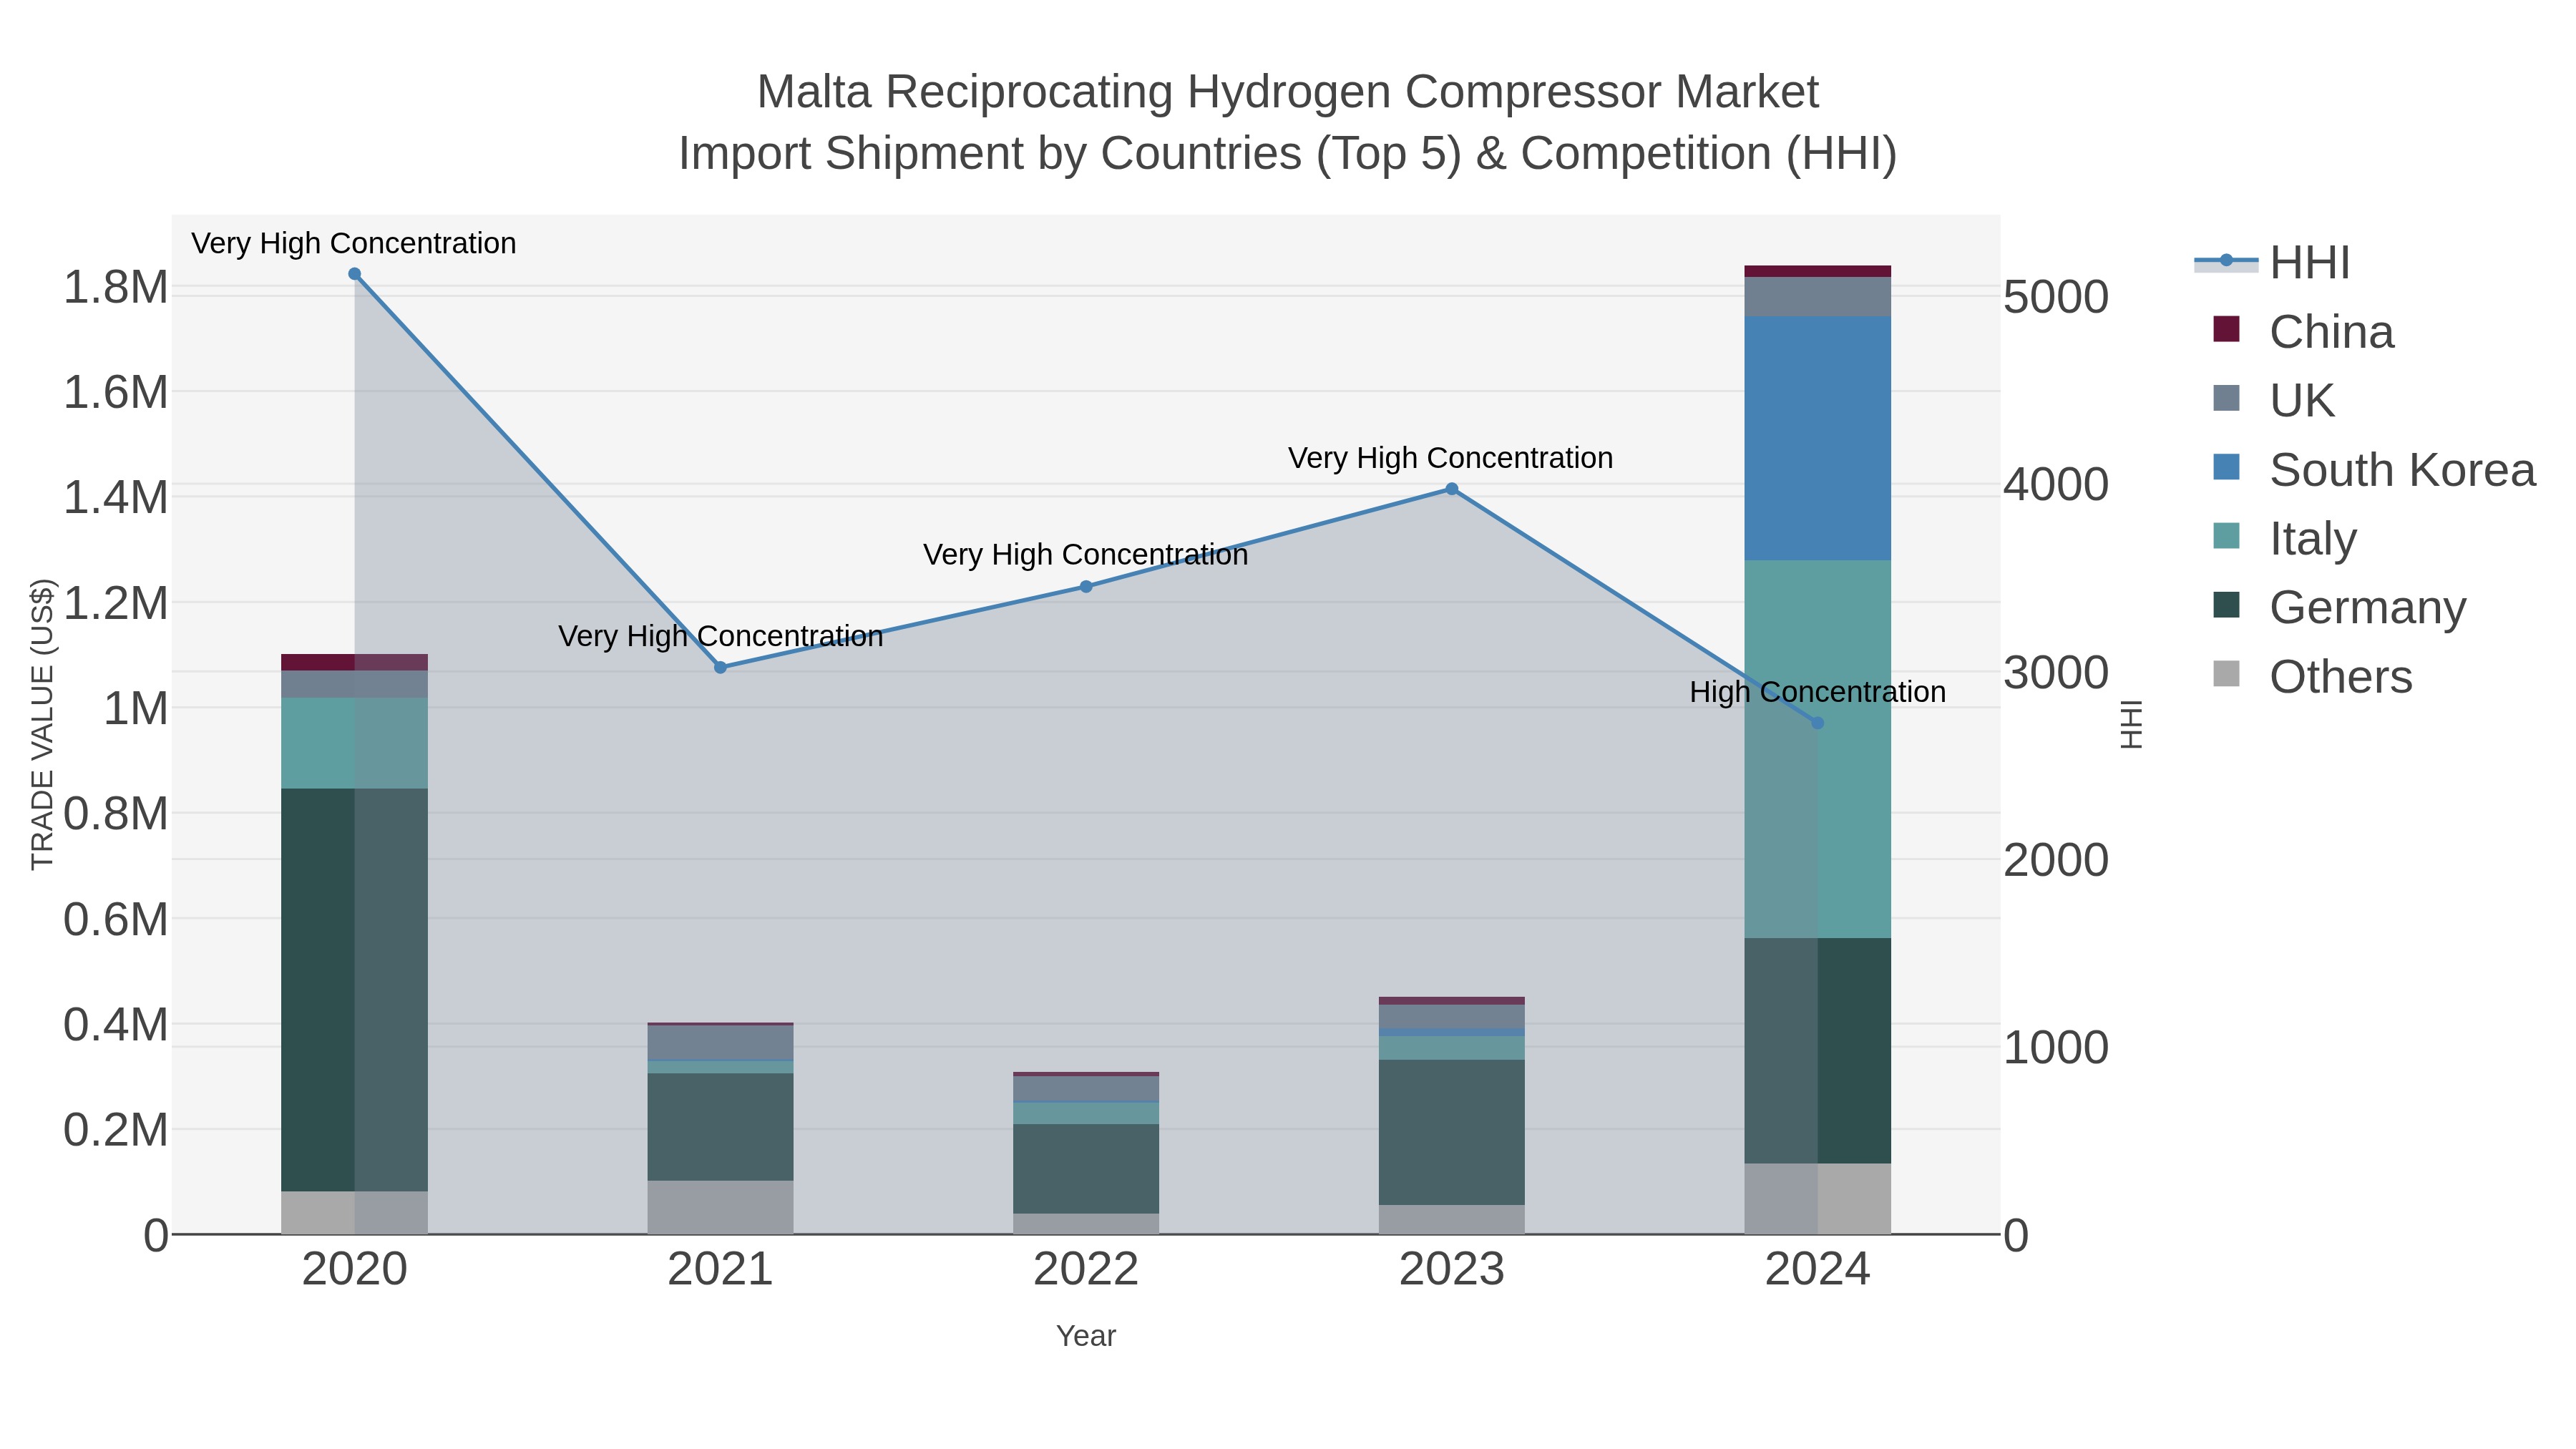The width and height of the screenshot is (2576, 1449).
Task: Select the 2023 HHI data point
Action: tap(1452, 489)
